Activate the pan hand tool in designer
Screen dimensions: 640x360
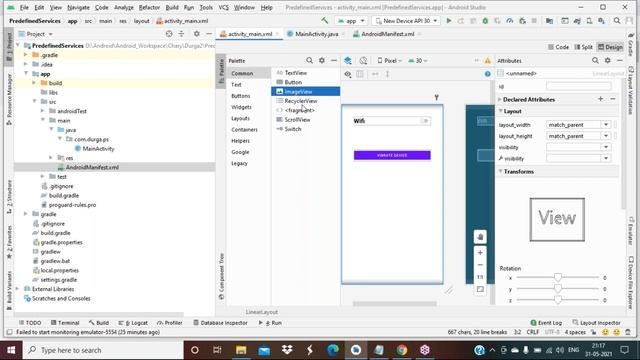click(x=480, y=237)
